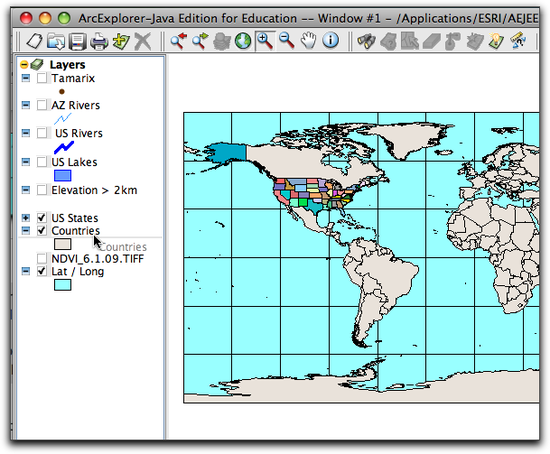The height and width of the screenshot is (454, 550).
Task: Click the grayed Select Features icon
Action: 410,41
